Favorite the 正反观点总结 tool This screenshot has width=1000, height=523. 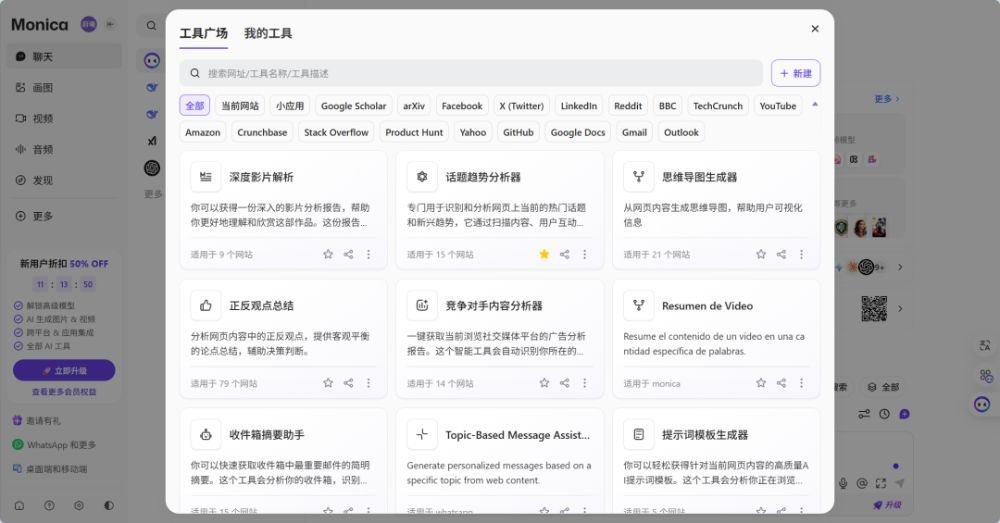pyautogui.click(x=328, y=383)
